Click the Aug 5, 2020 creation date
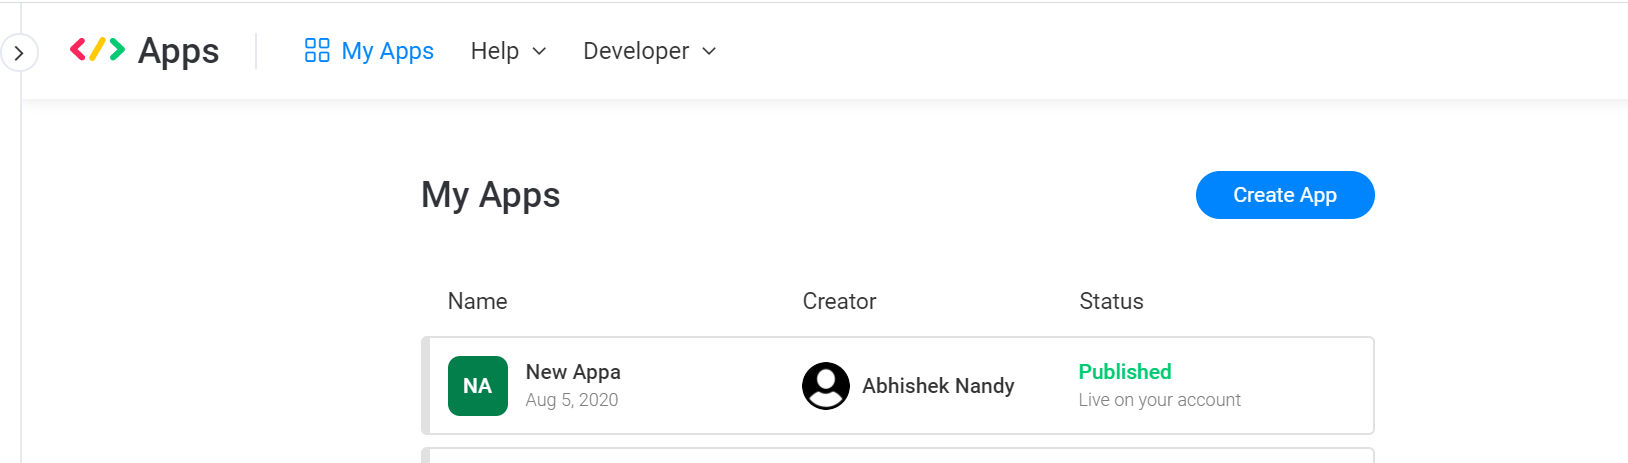 [572, 400]
